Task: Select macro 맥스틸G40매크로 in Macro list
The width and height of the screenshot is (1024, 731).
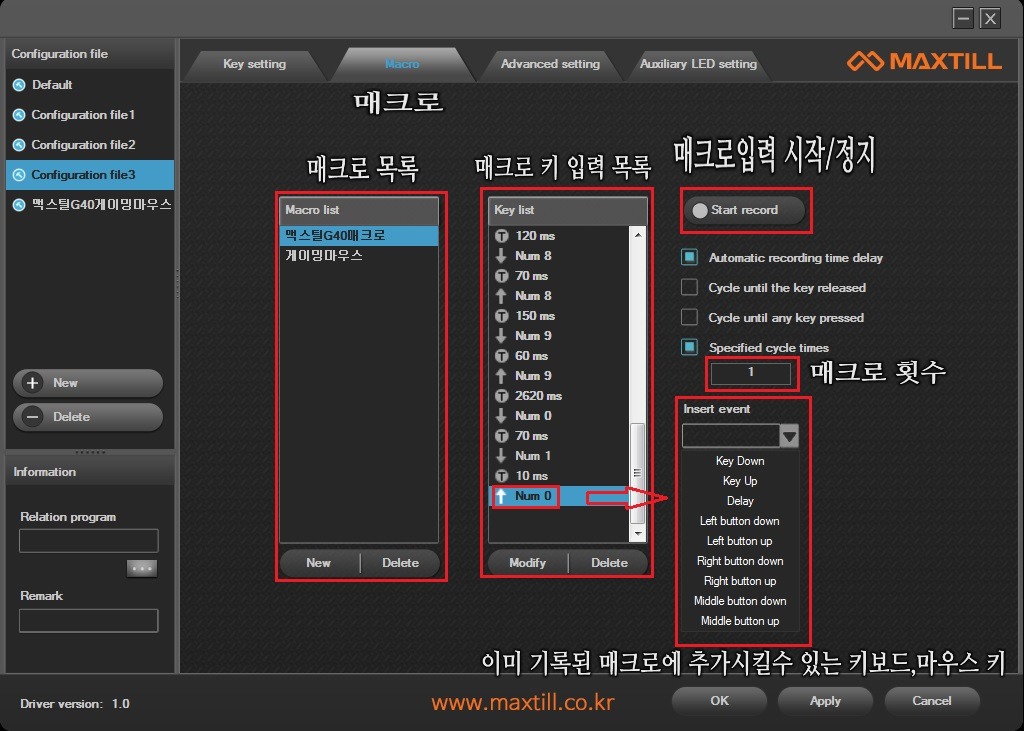Action: tap(359, 236)
